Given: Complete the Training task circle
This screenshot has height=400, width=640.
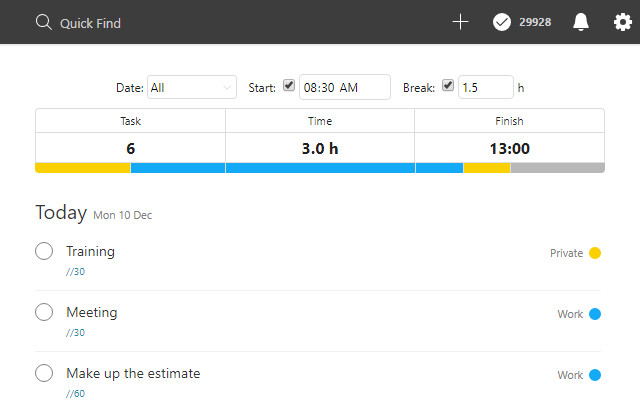Looking at the screenshot, I should click(x=44, y=251).
